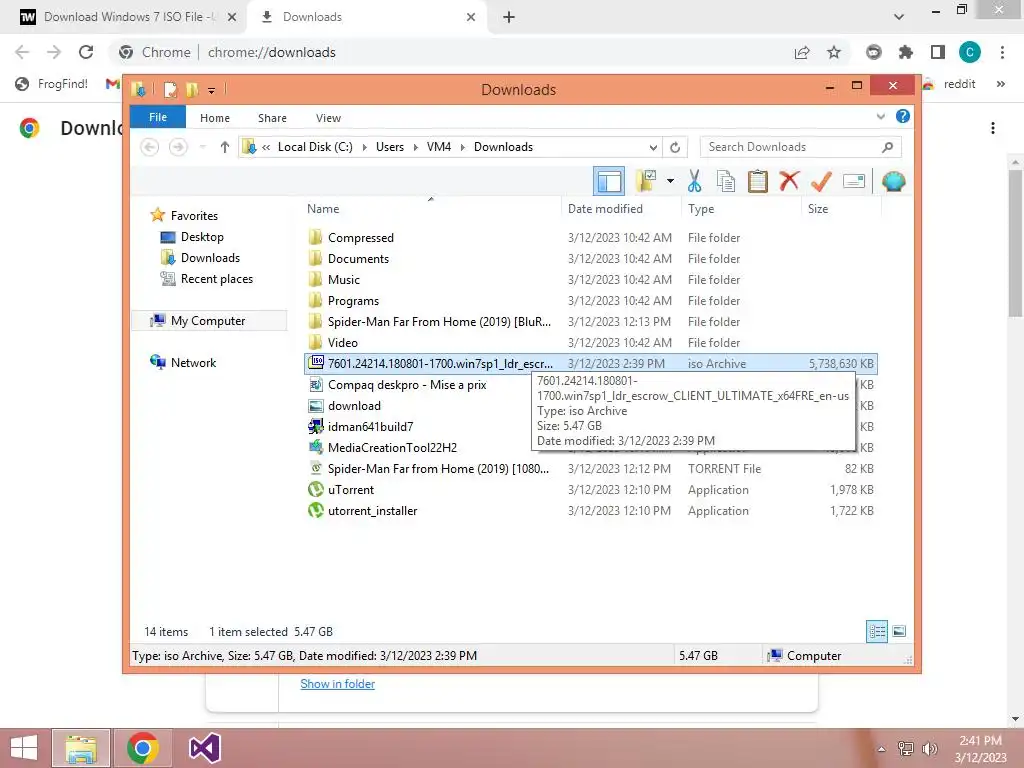Click the red Delete X icon
The image size is (1024, 768).
tap(789, 181)
